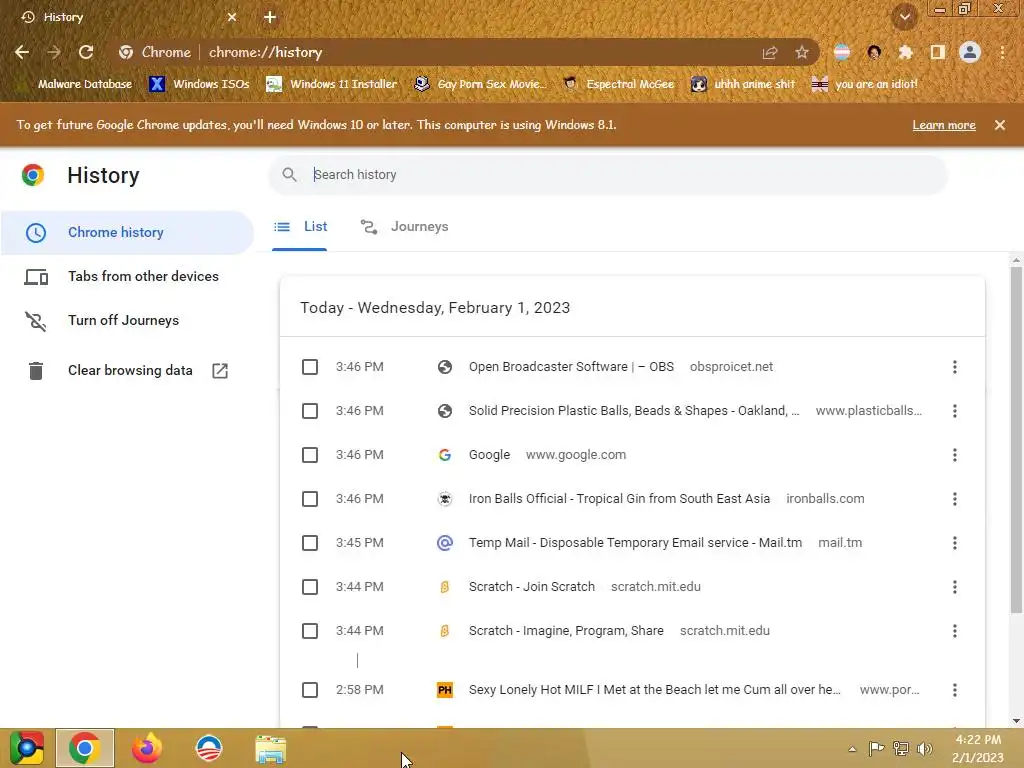This screenshot has height=768, width=1024.
Task: Open actions menu for Scratch - Imagine, Program, Share
Action: tap(955, 631)
